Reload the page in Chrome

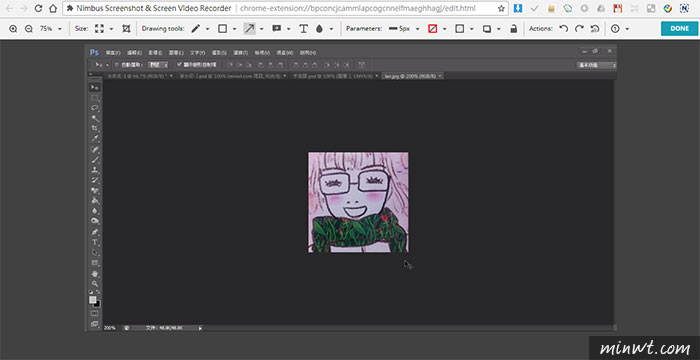point(38,8)
